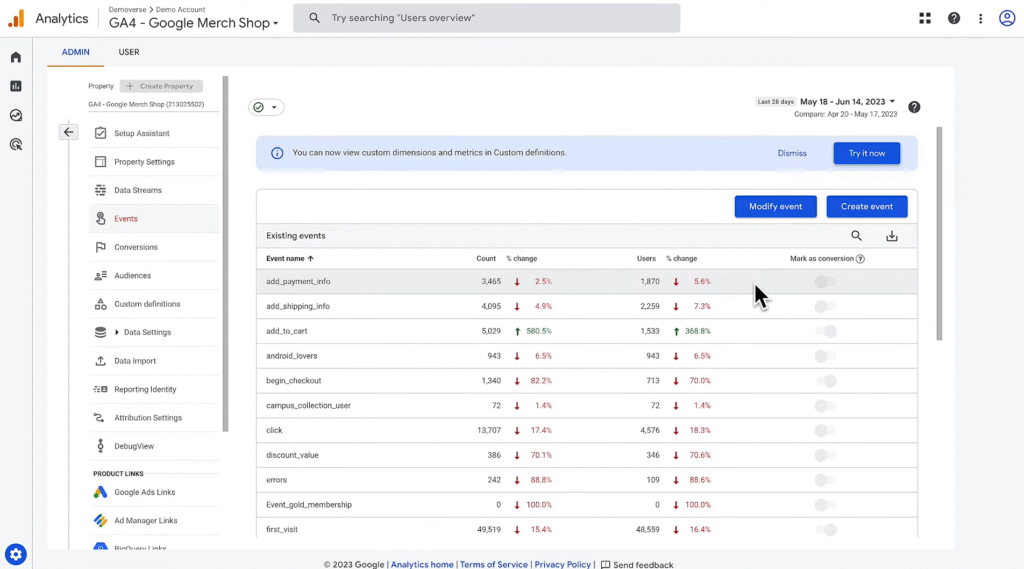Click the Event_gold_membership event name

(x=308, y=505)
